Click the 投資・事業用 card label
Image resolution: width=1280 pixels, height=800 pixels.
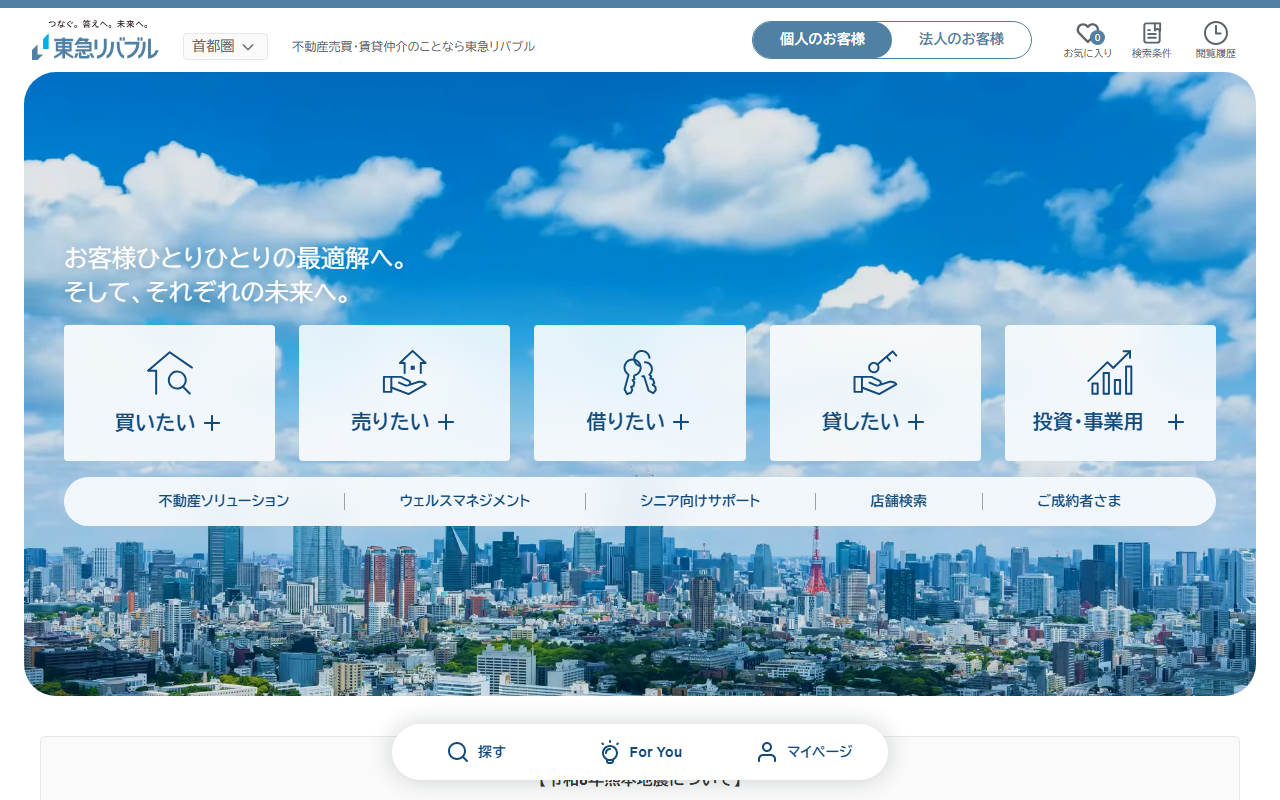tap(1088, 423)
